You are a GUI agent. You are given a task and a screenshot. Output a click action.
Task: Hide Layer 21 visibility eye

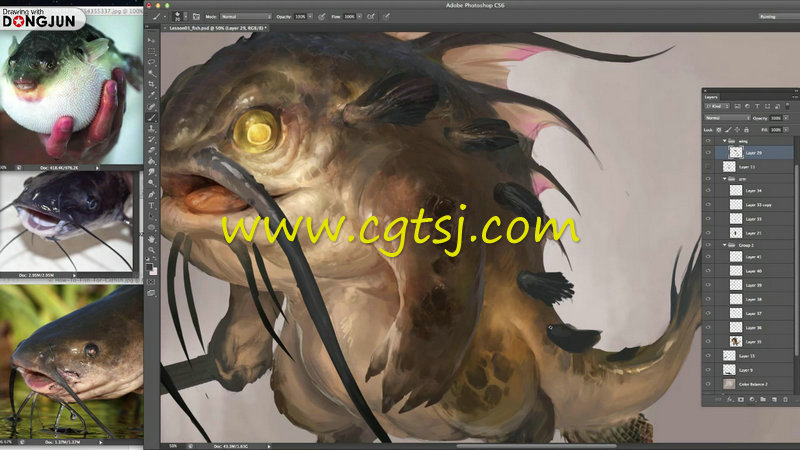point(708,232)
